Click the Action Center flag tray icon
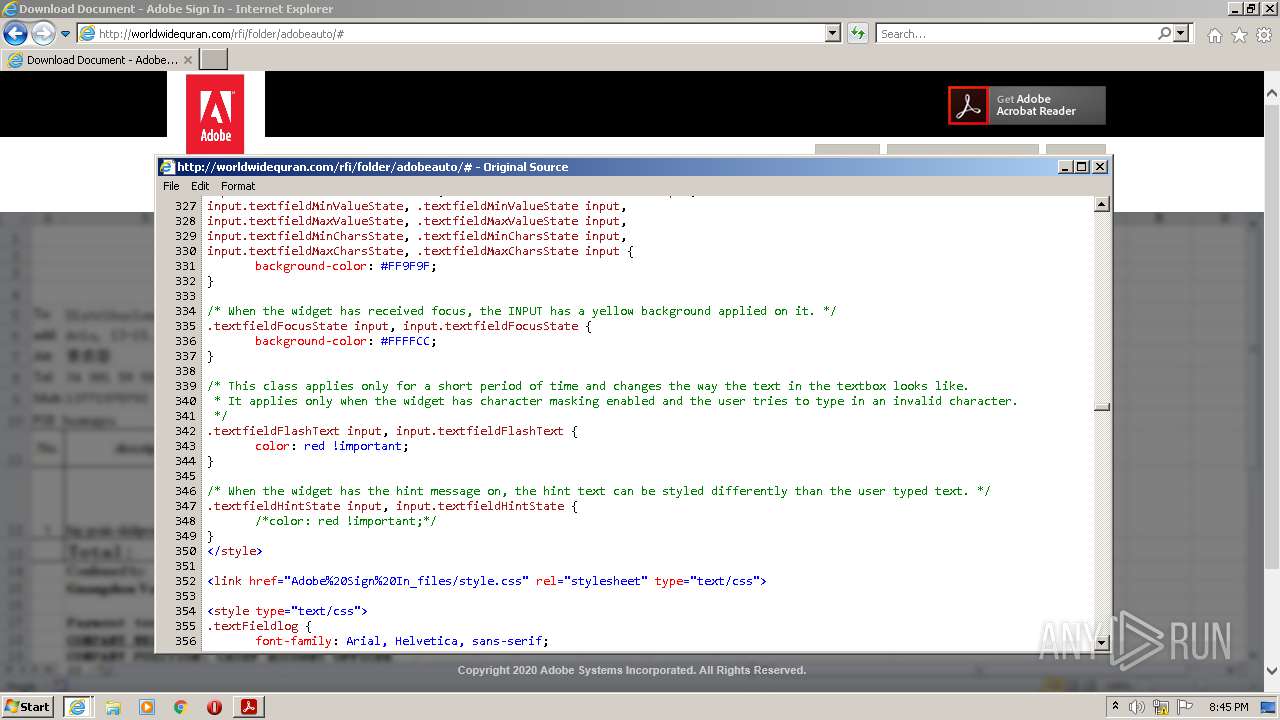This screenshot has height=720, width=1280. pos(1186,707)
